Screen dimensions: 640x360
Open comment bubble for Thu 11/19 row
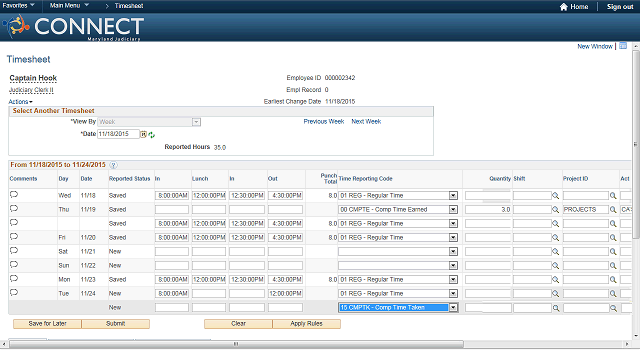click(x=14, y=209)
